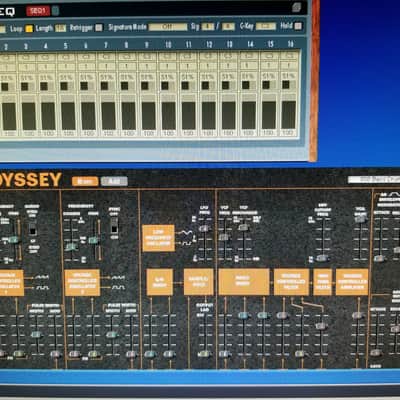Select the LFO square waveform icon
The width and height of the screenshot is (400, 400).
(187, 244)
